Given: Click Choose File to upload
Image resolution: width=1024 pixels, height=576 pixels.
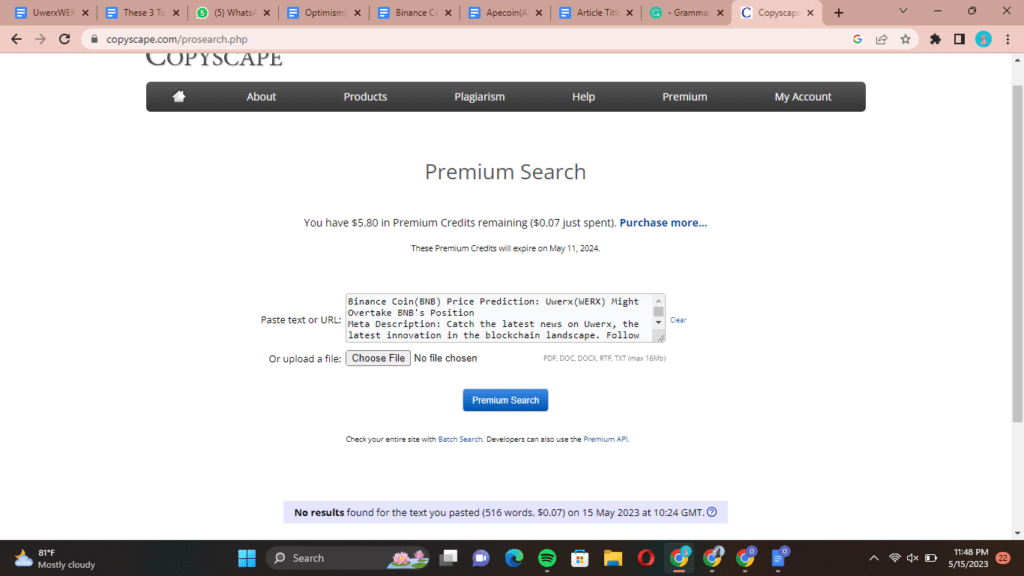Looking at the screenshot, I should (x=378, y=358).
